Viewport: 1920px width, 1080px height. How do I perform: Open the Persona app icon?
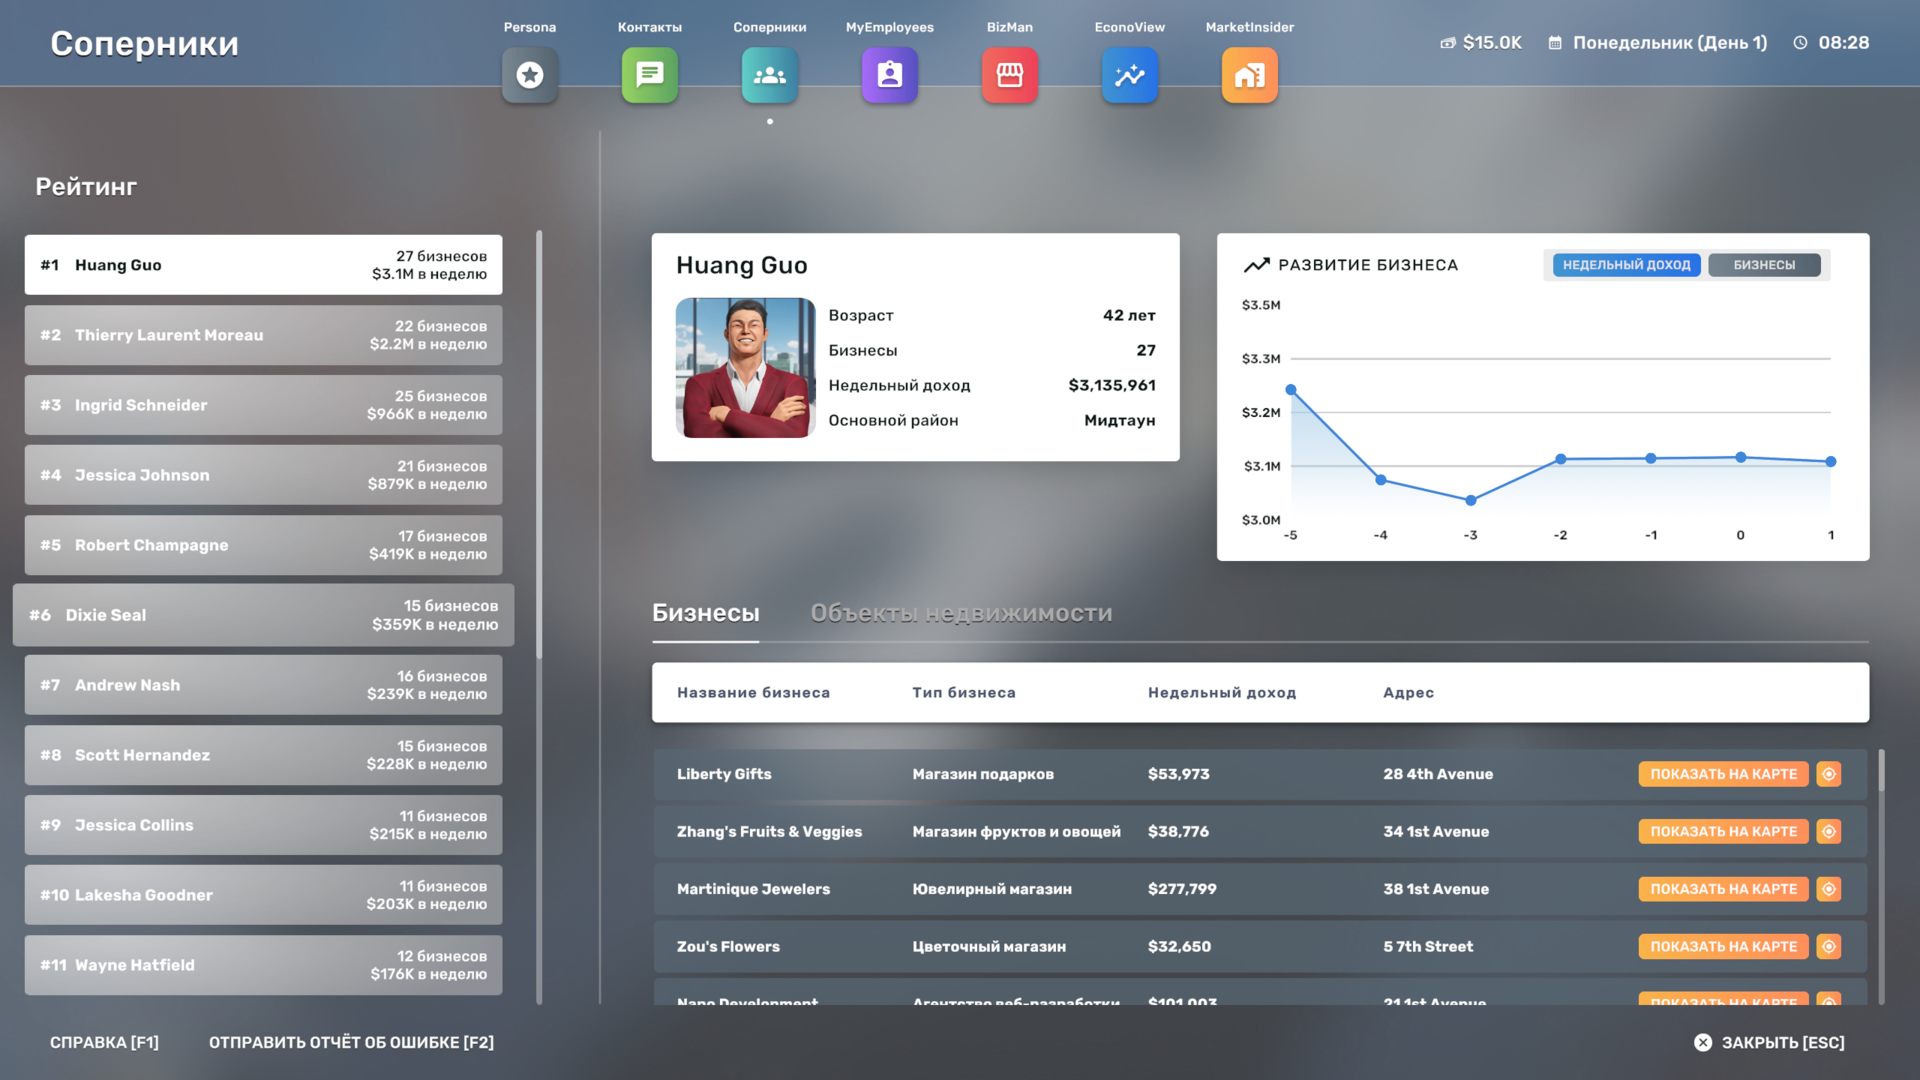pos(530,75)
